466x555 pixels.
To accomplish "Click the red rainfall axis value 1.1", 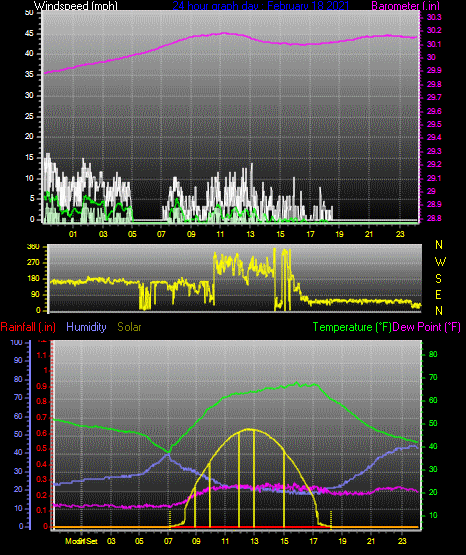I will (x=42, y=355).
